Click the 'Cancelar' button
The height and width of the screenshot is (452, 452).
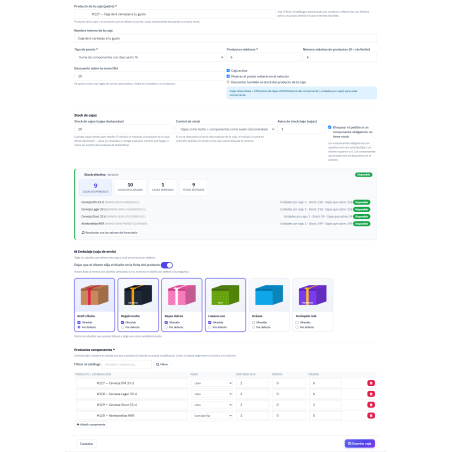pos(86,444)
